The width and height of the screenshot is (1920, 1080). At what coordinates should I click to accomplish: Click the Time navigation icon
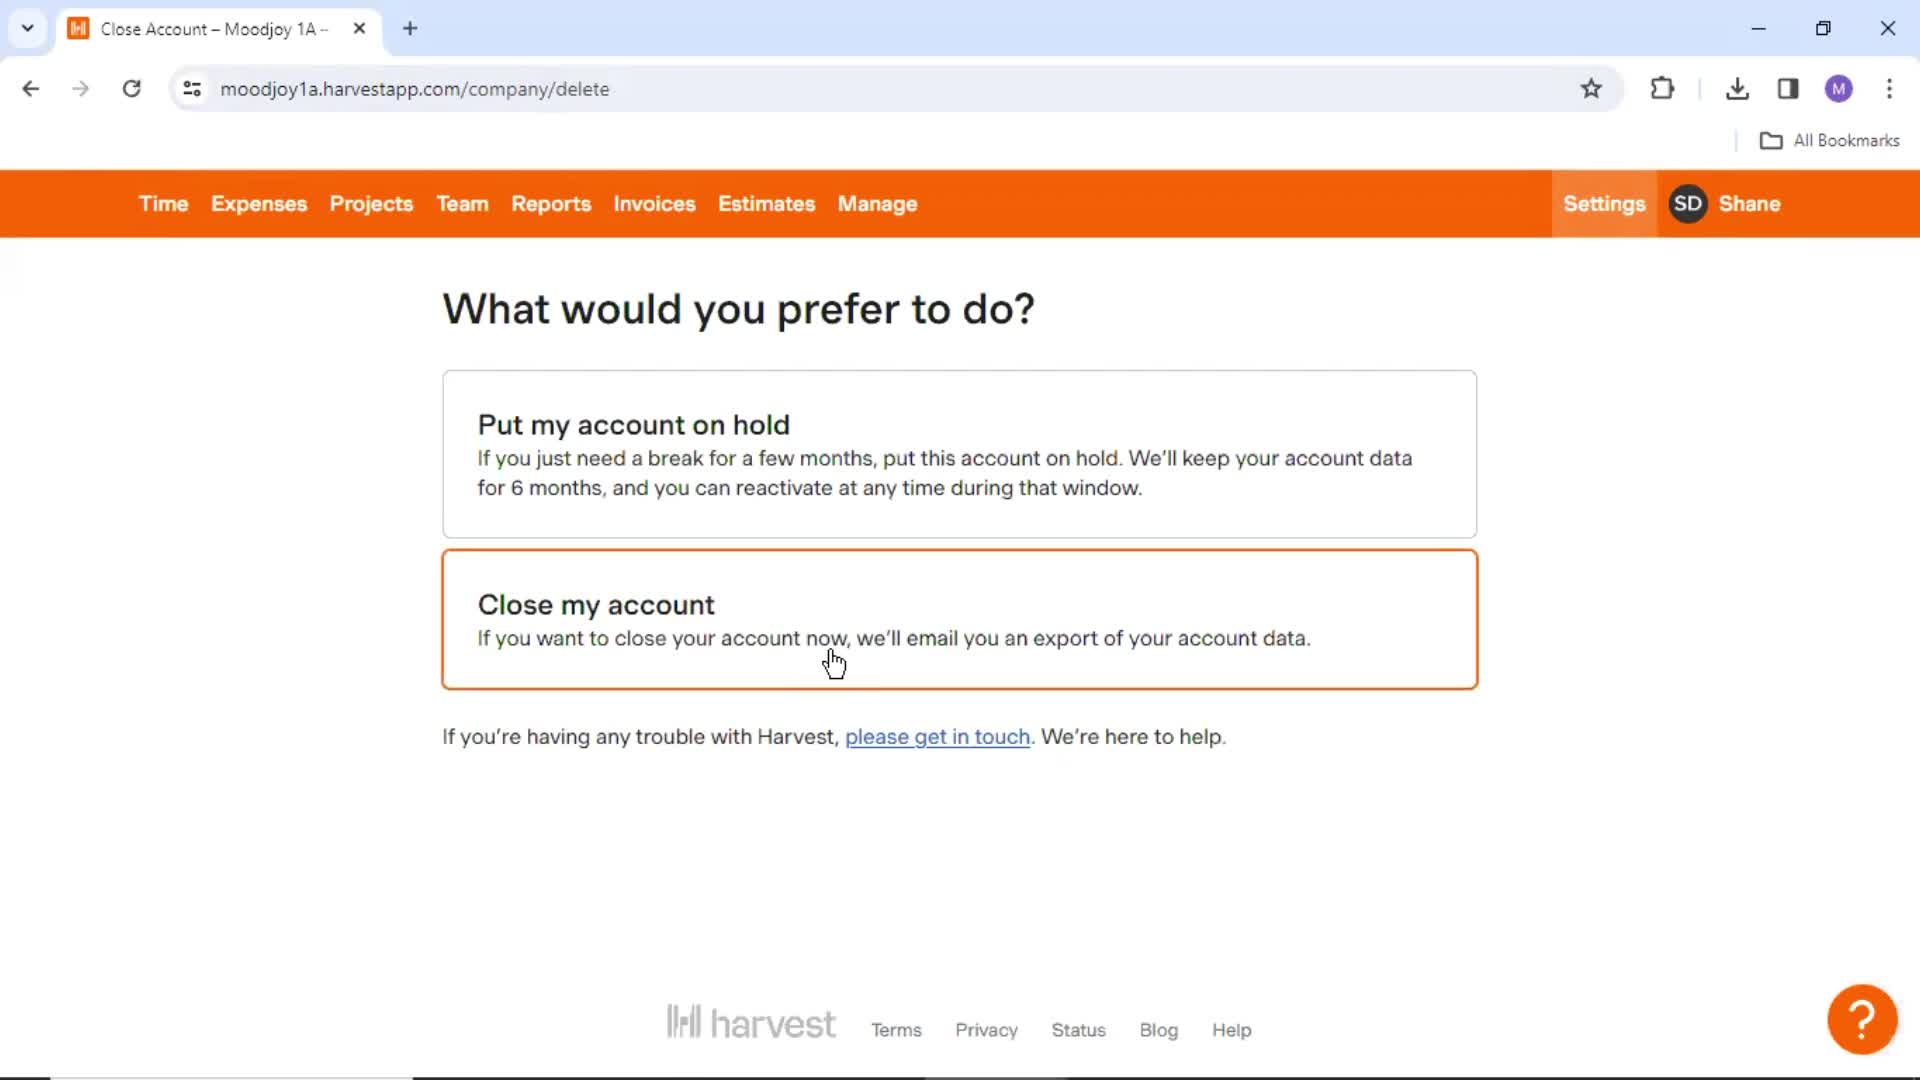pyautogui.click(x=164, y=203)
